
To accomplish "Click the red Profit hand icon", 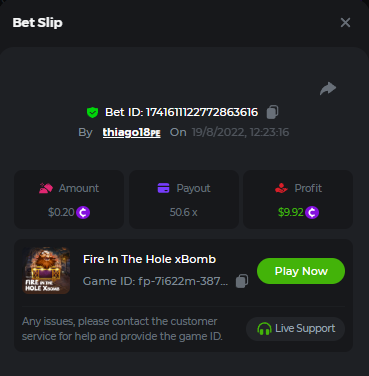I will 281,188.
